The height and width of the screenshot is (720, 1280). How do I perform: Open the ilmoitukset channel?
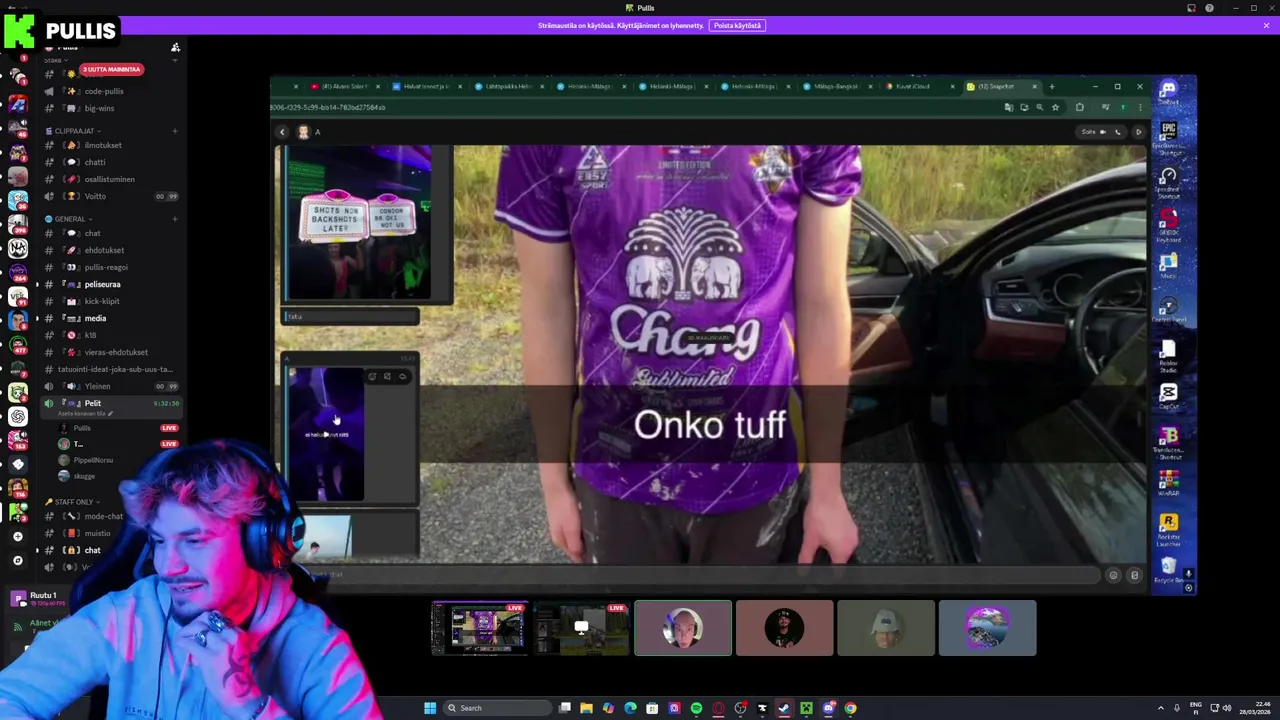coord(103,145)
